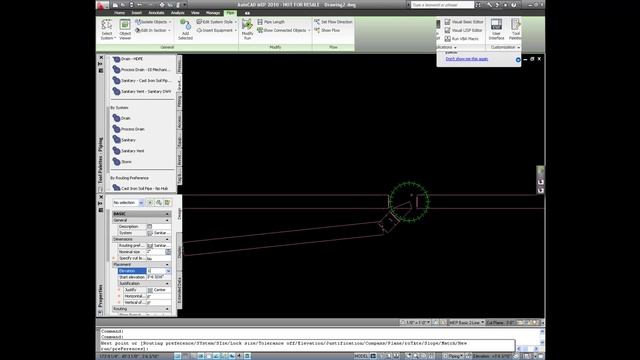Select pipe elbow fitting in drawing
Image resolution: width=640 pixels, height=360 pixels.
(389, 223)
